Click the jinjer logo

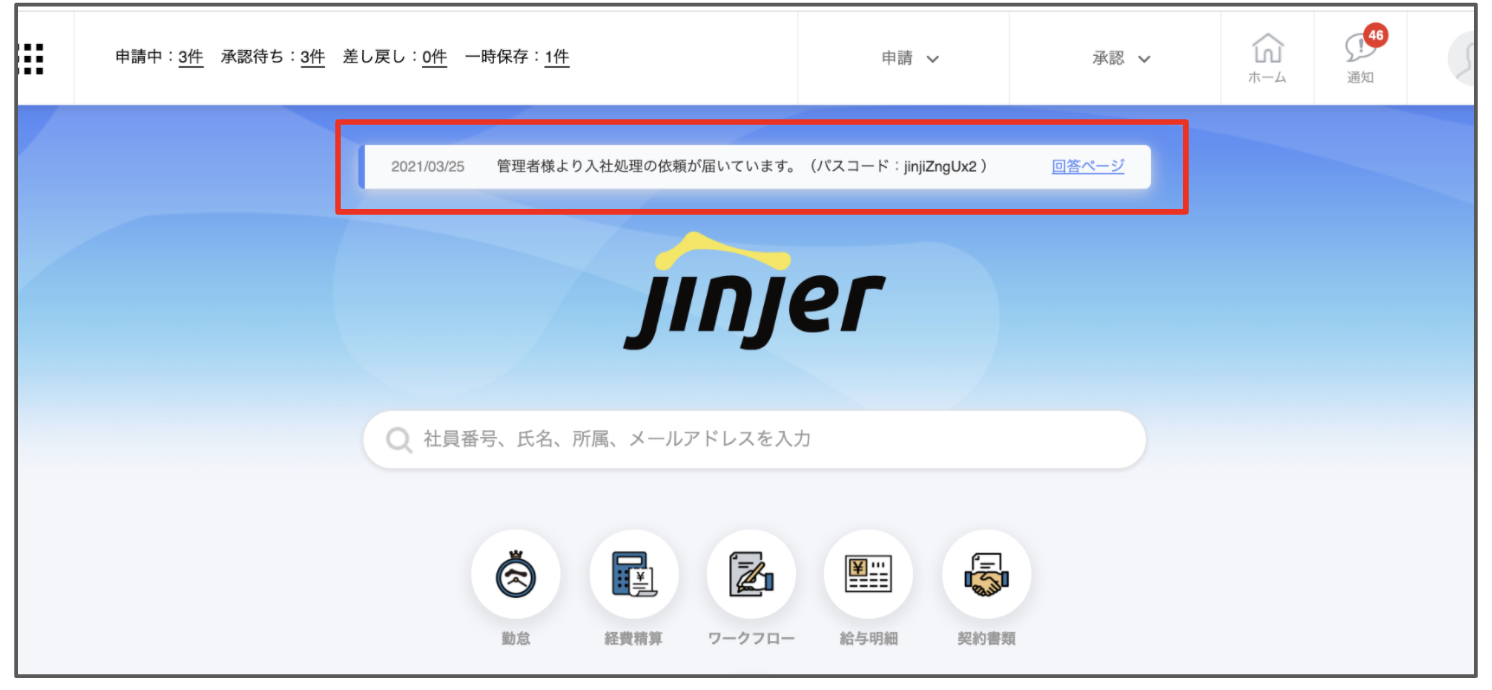754,294
